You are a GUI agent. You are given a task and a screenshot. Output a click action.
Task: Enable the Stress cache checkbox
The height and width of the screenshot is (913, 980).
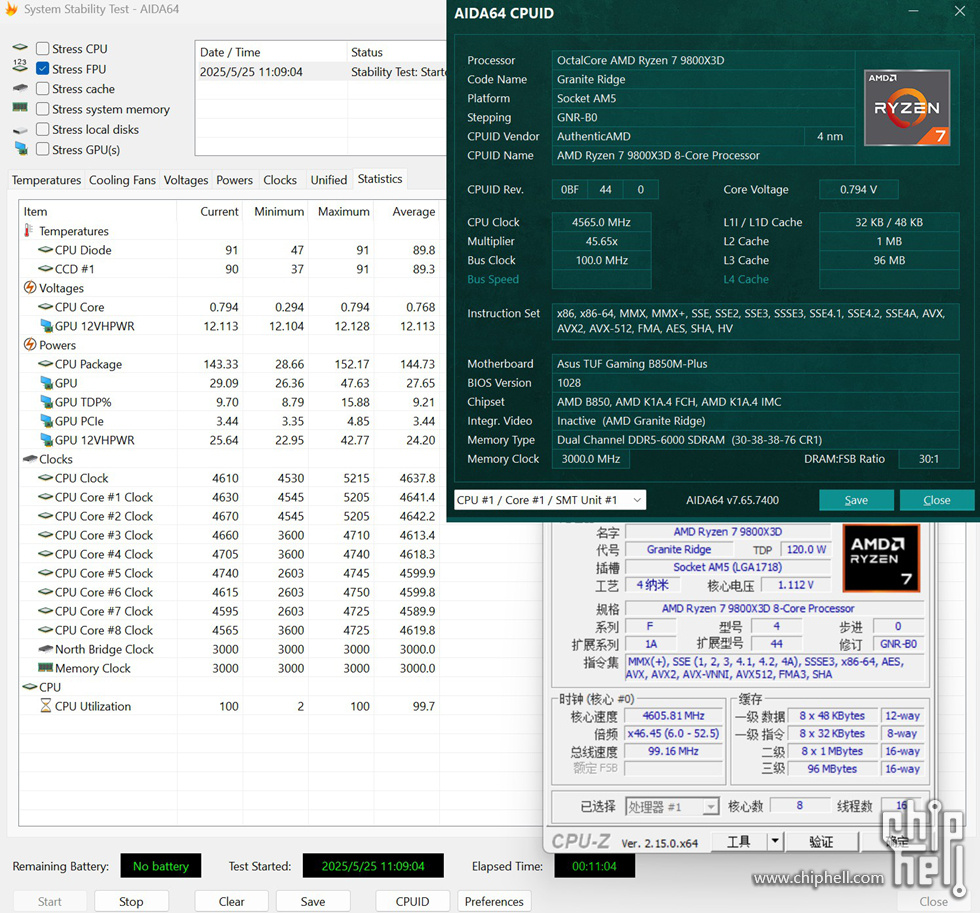click(42, 89)
